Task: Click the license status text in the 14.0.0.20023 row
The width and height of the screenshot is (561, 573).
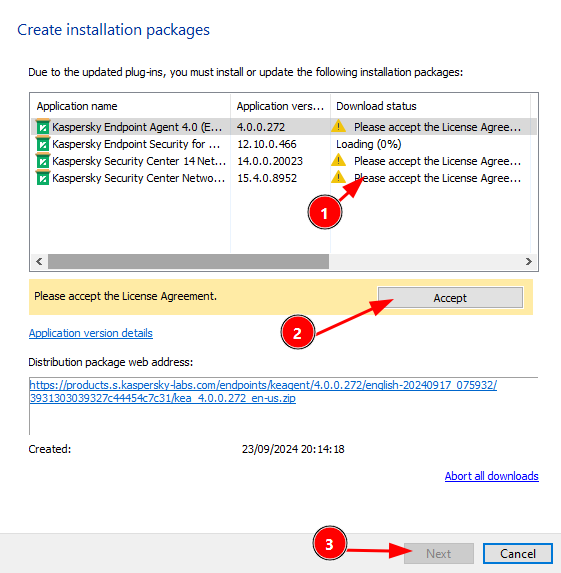Action: coord(437,161)
